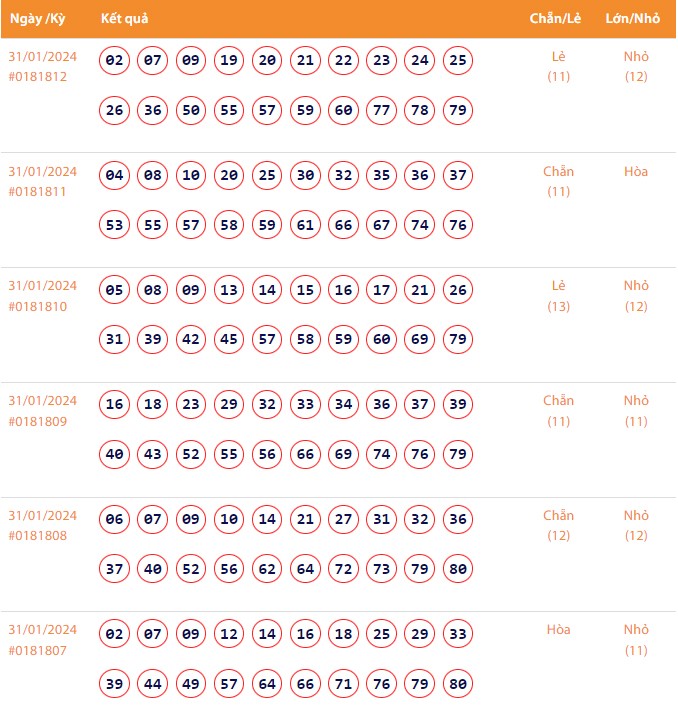Click Chẵn (12) result for draw #0181808
This screenshot has height=721, width=678.
point(559,525)
